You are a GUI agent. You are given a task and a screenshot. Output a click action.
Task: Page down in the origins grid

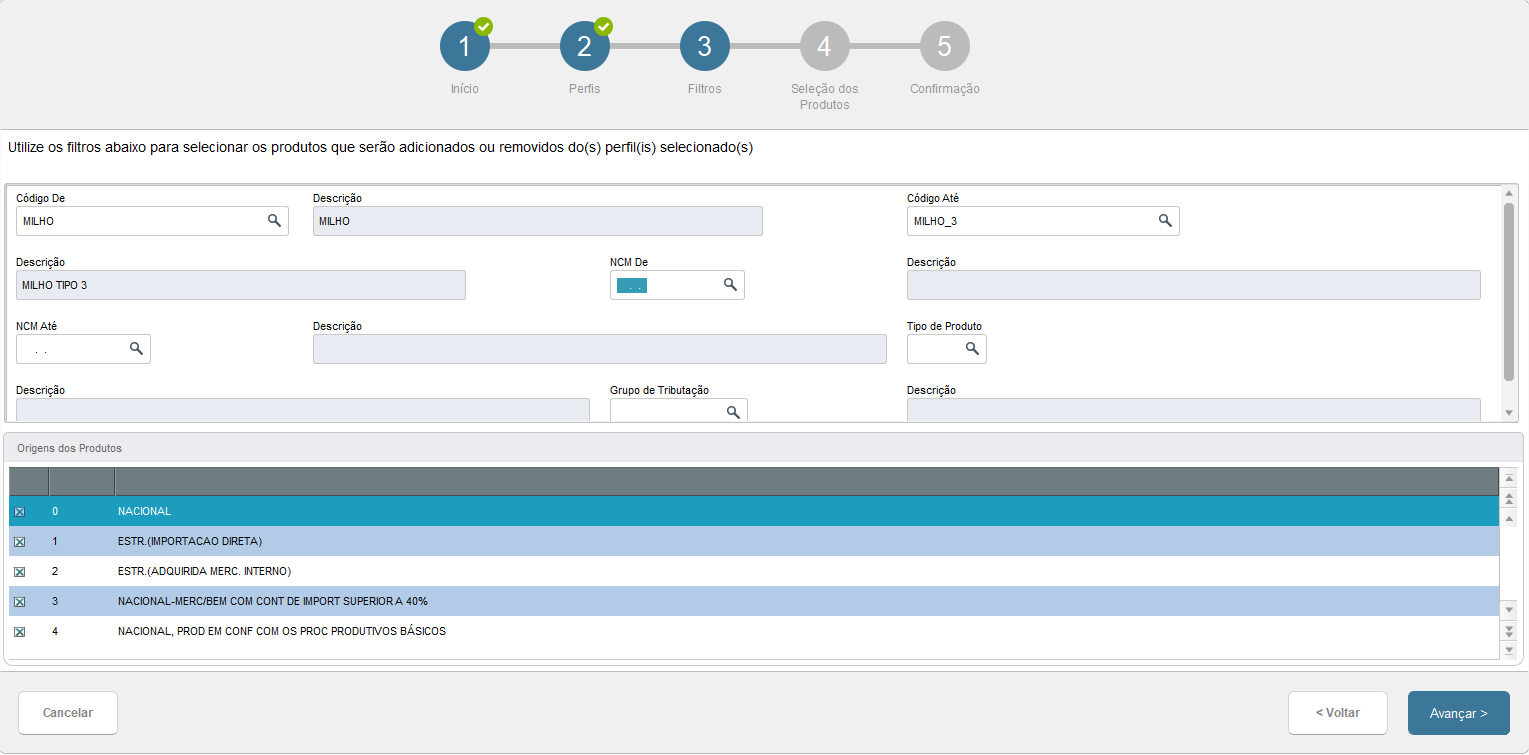1510,630
